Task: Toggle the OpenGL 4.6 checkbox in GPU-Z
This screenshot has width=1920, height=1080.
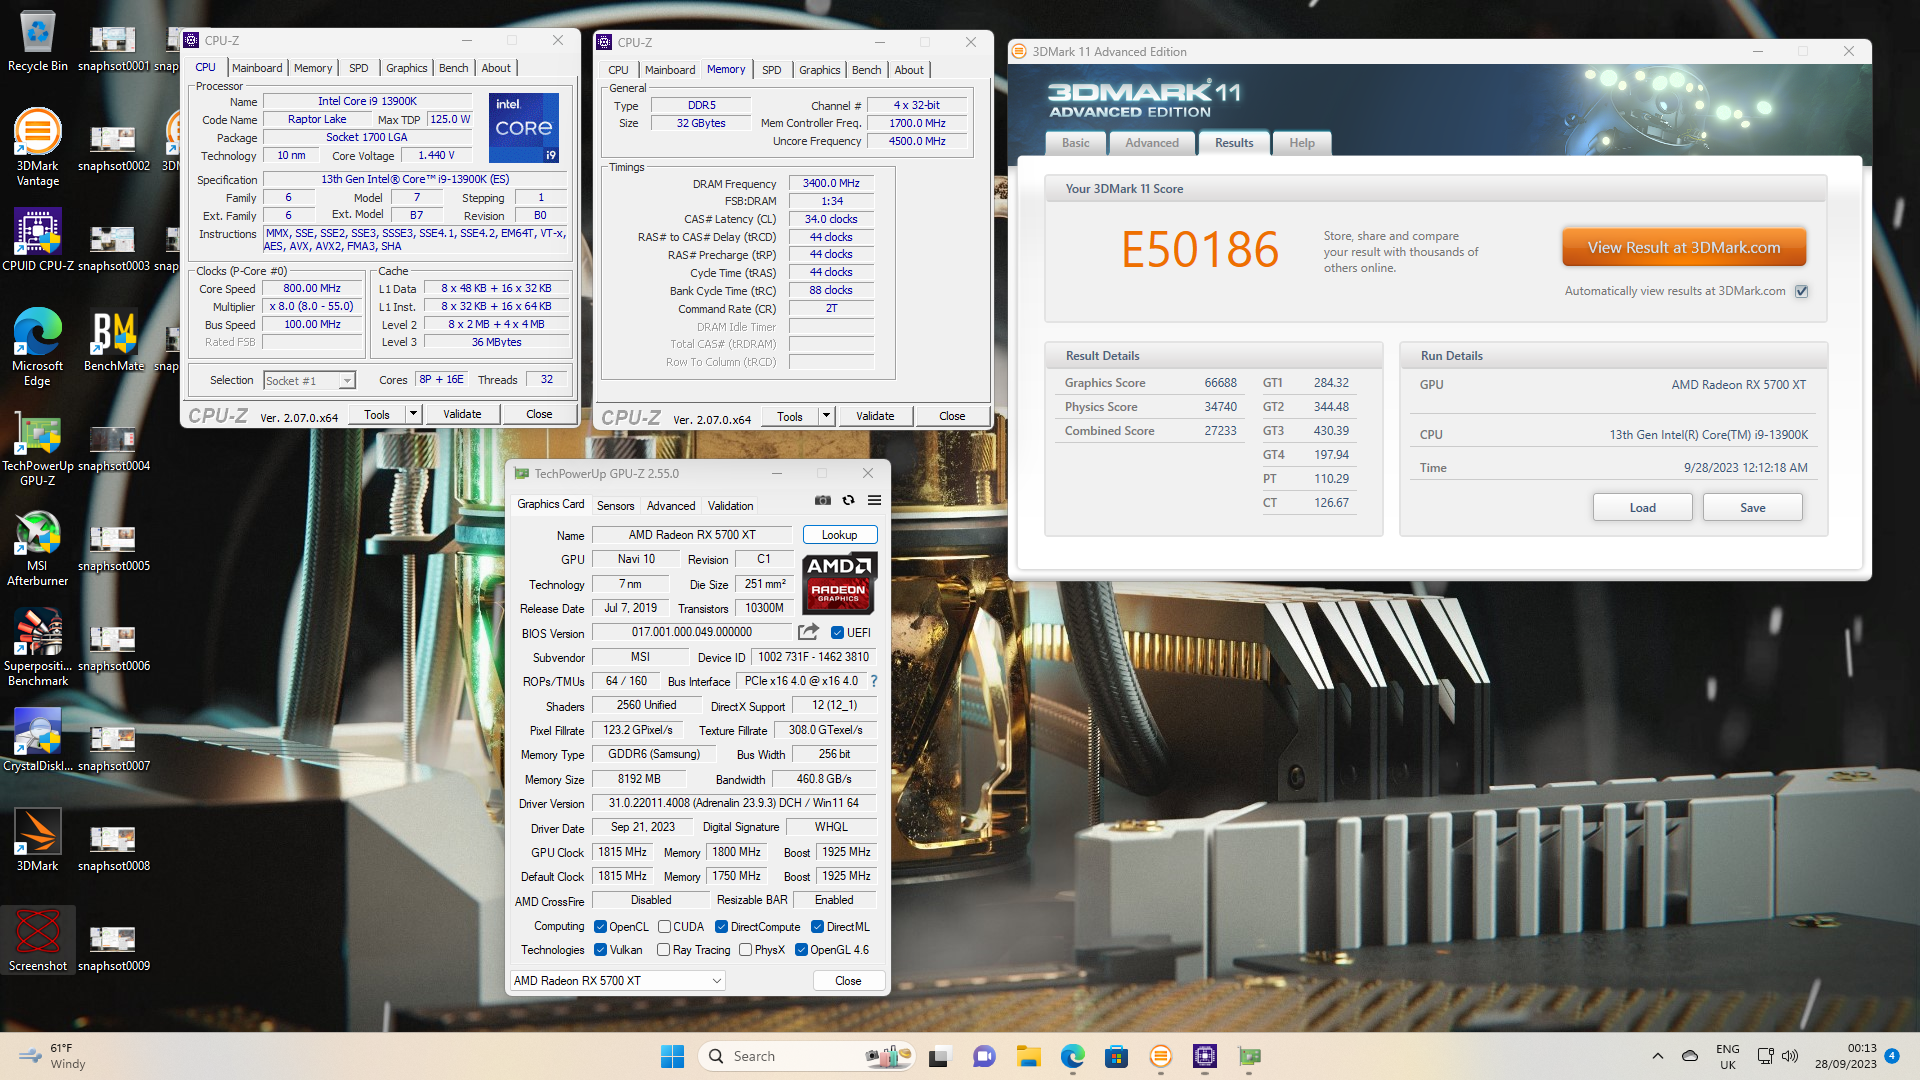Action: [x=801, y=950]
